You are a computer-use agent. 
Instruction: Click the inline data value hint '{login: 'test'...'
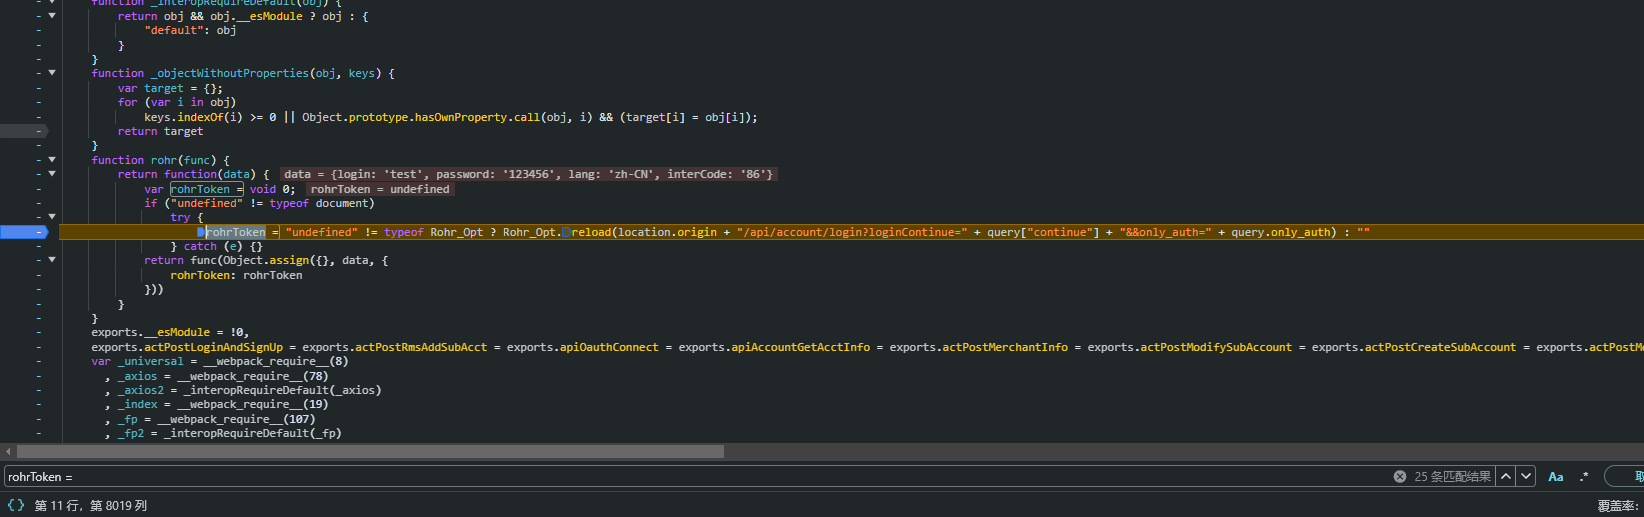(527, 174)
